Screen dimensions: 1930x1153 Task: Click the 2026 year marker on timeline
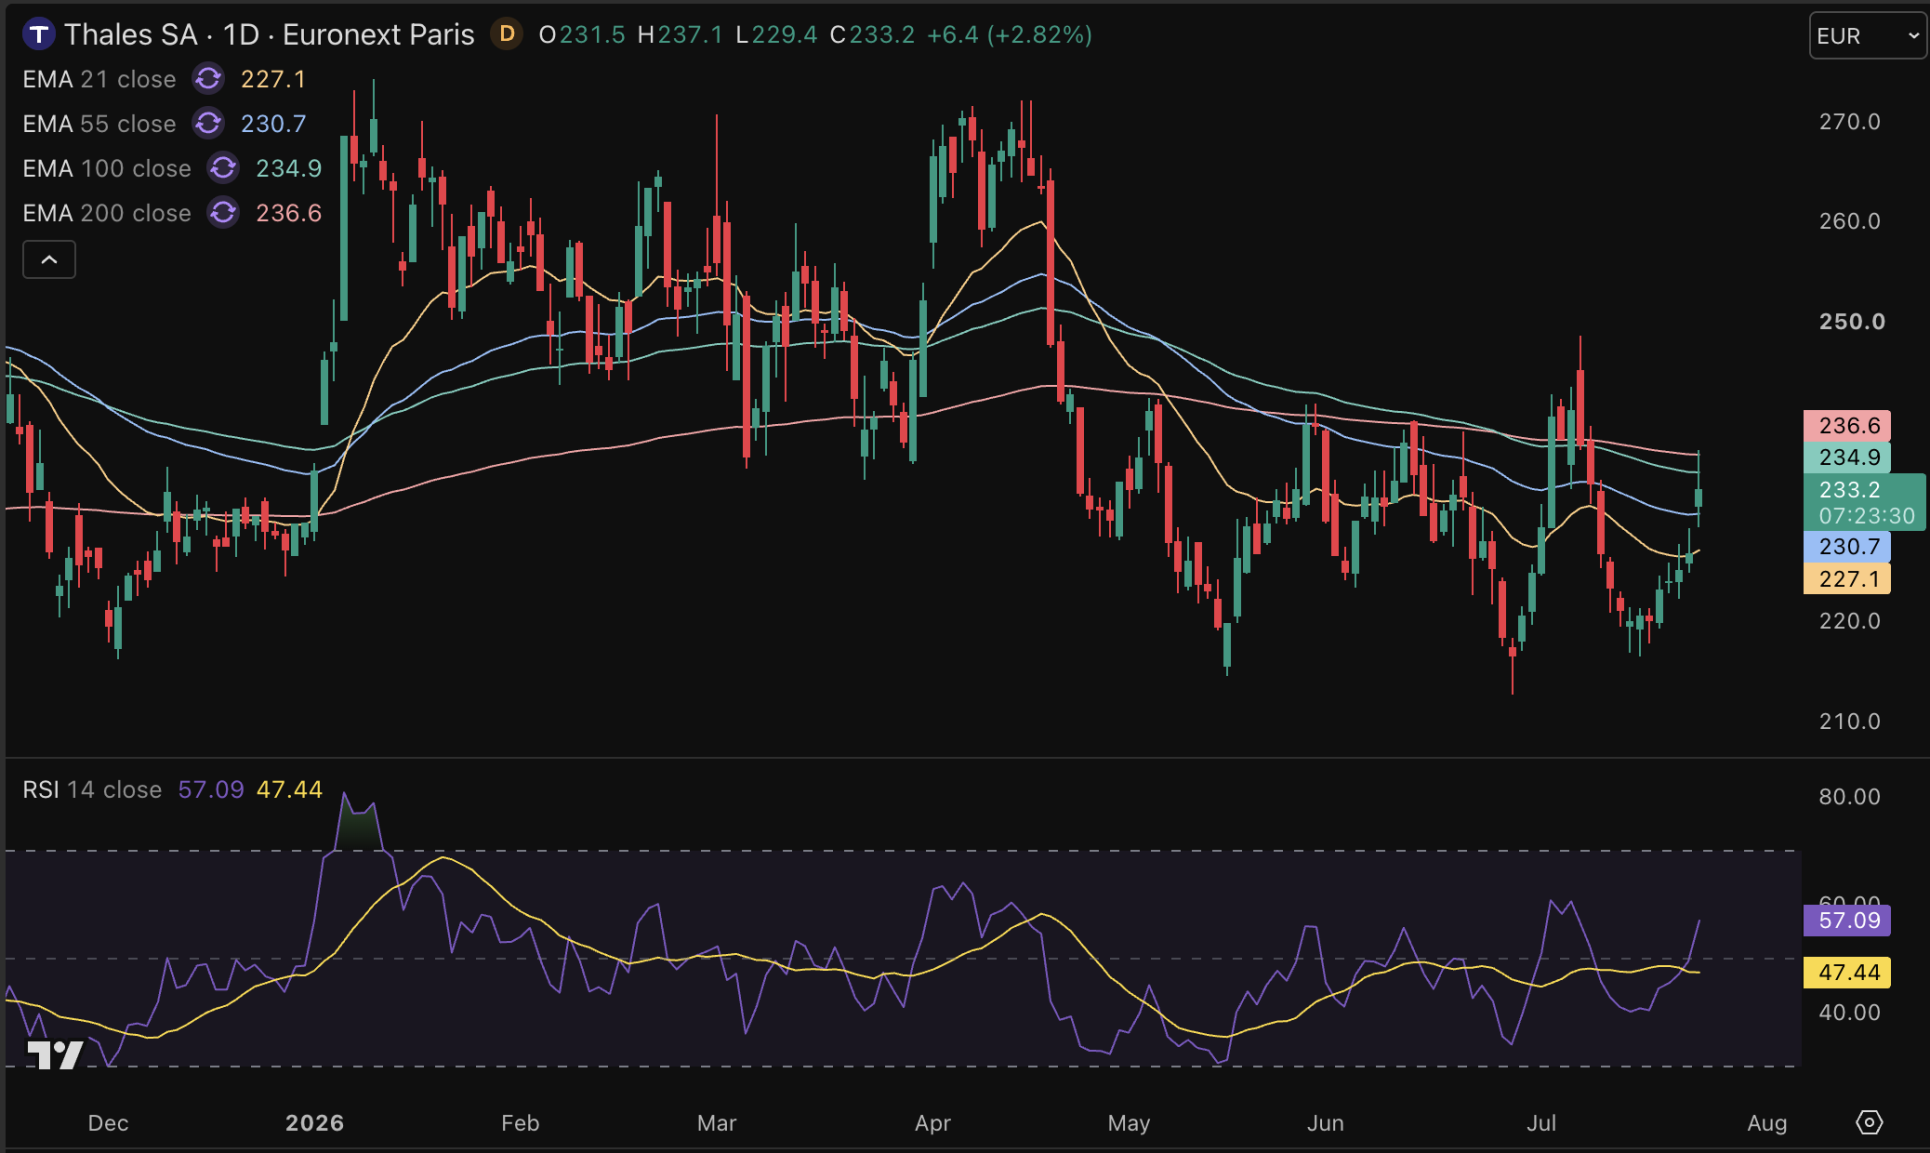coord(315,1123)
